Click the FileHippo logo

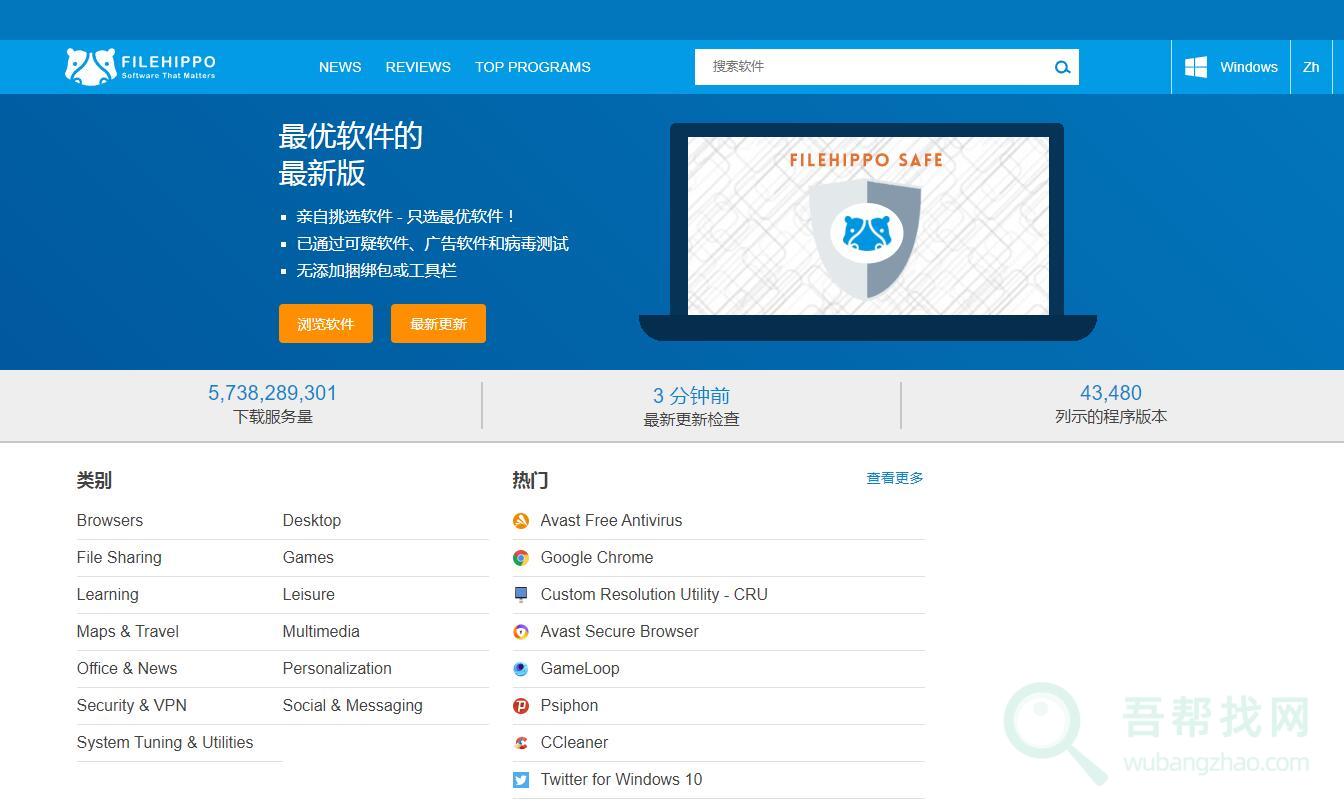click(x=140, y=67)
